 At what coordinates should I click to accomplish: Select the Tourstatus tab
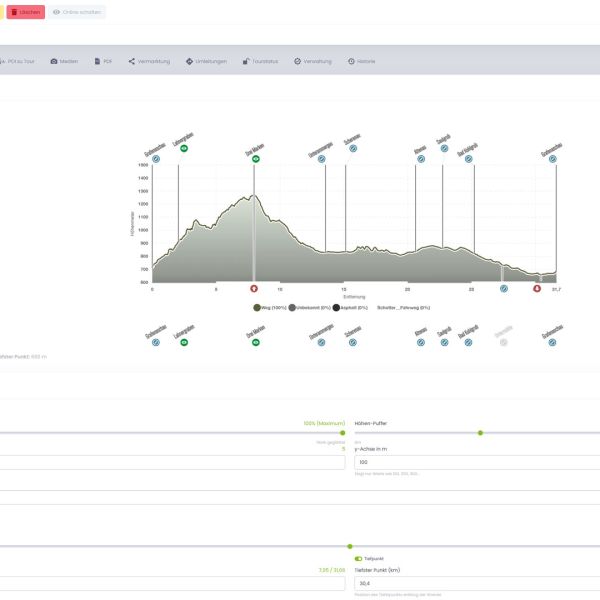point(260,61)
